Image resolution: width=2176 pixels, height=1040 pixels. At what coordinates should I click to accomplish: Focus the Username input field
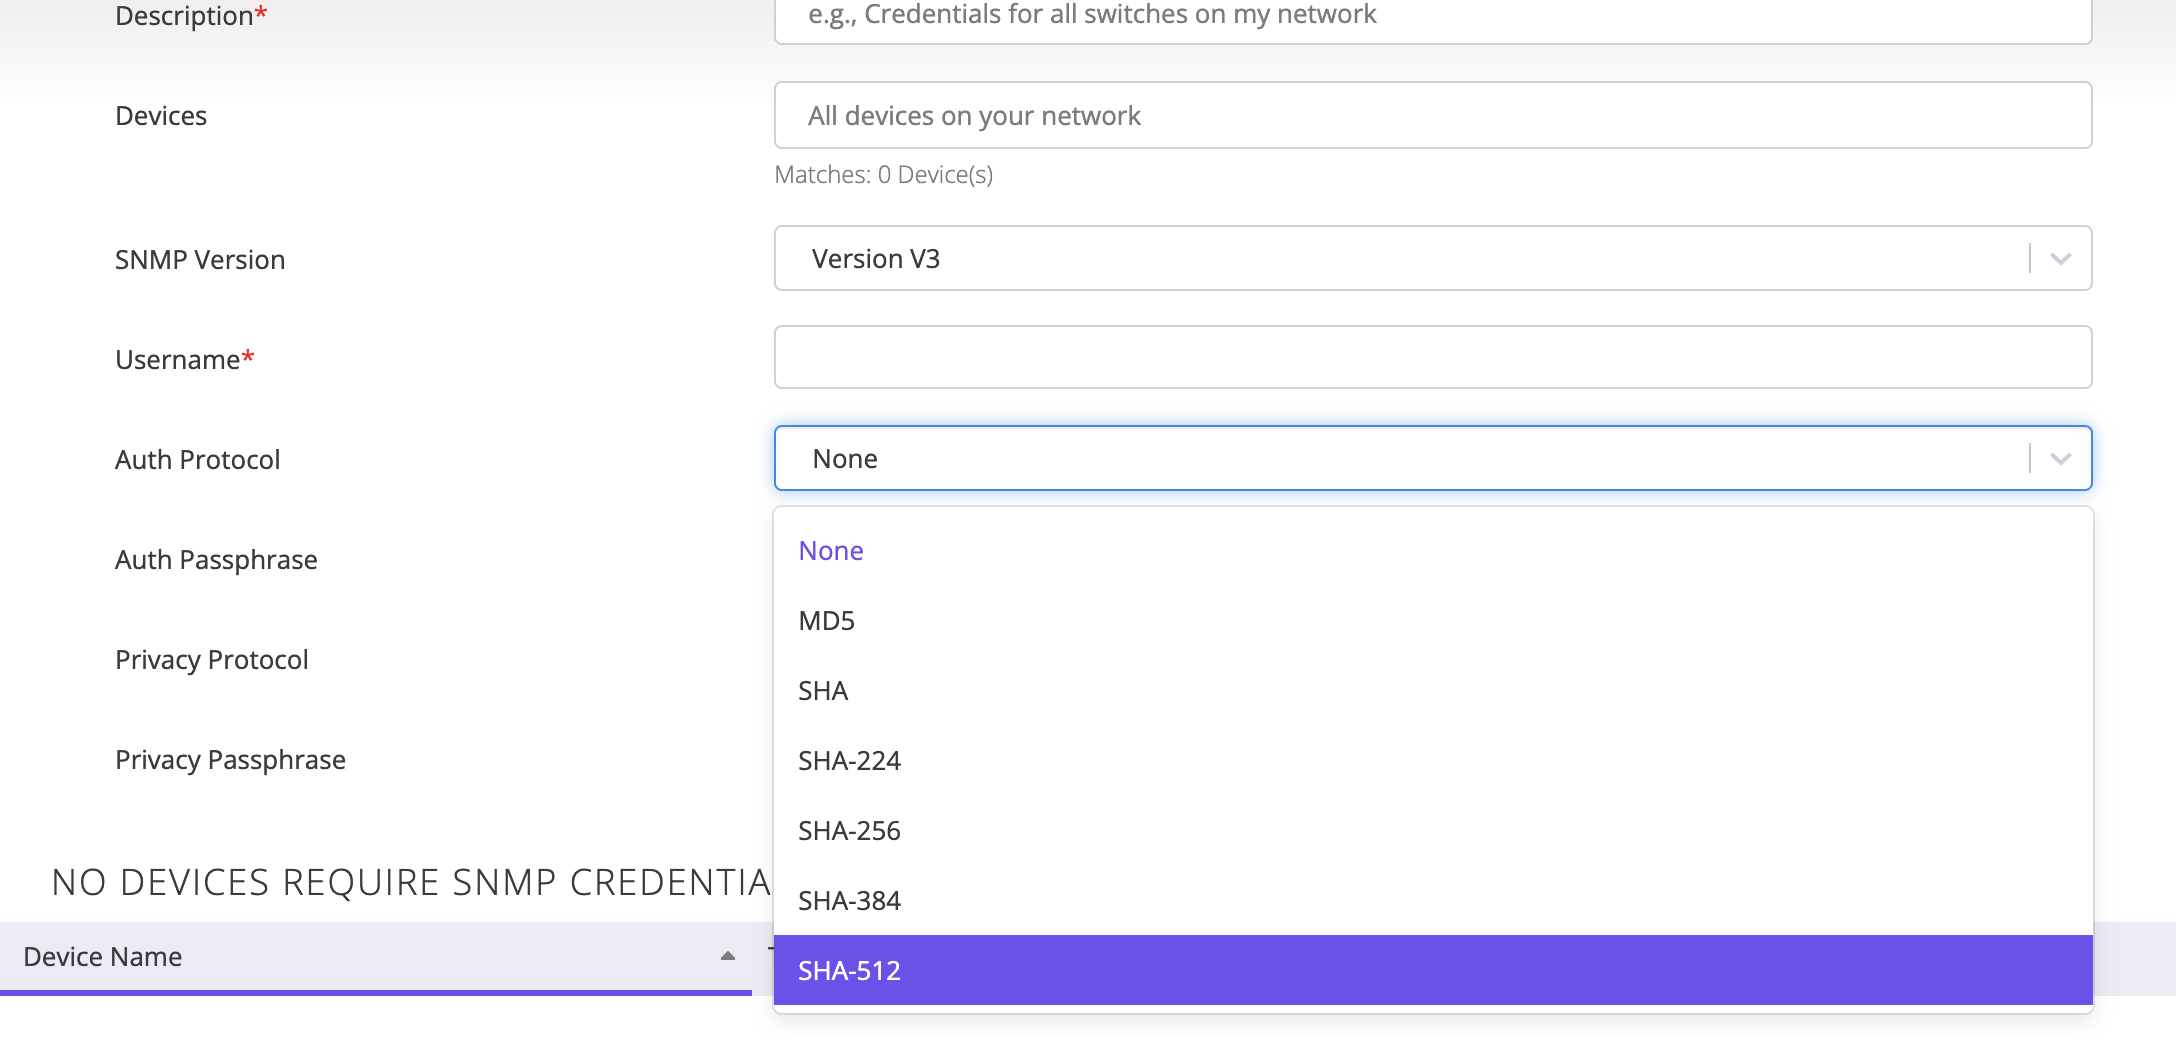pyautogui.click(x=1431, y=357)
